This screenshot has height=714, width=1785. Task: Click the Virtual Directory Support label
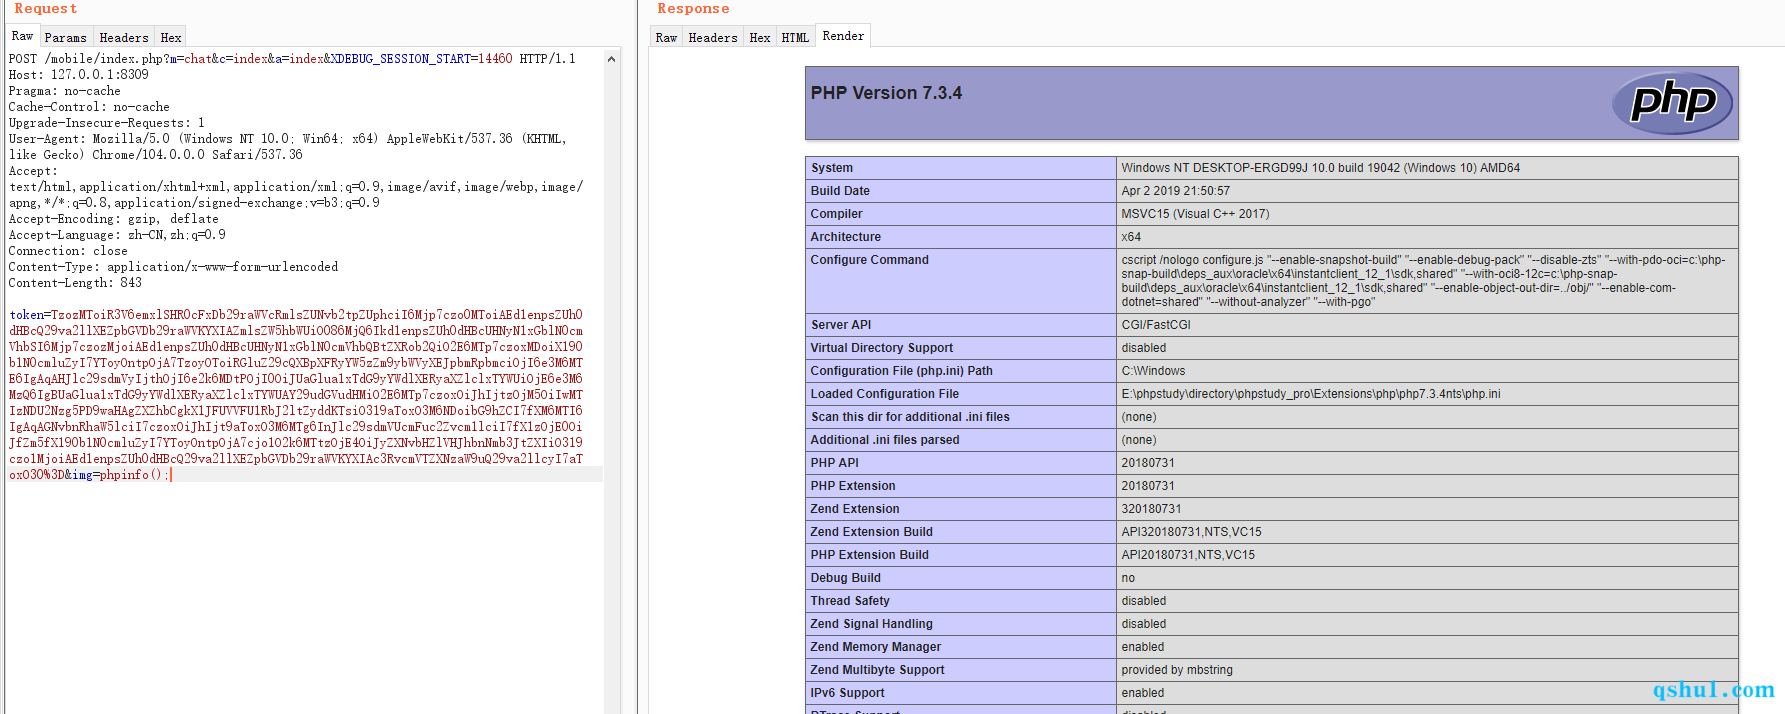(x=882, y=348)
